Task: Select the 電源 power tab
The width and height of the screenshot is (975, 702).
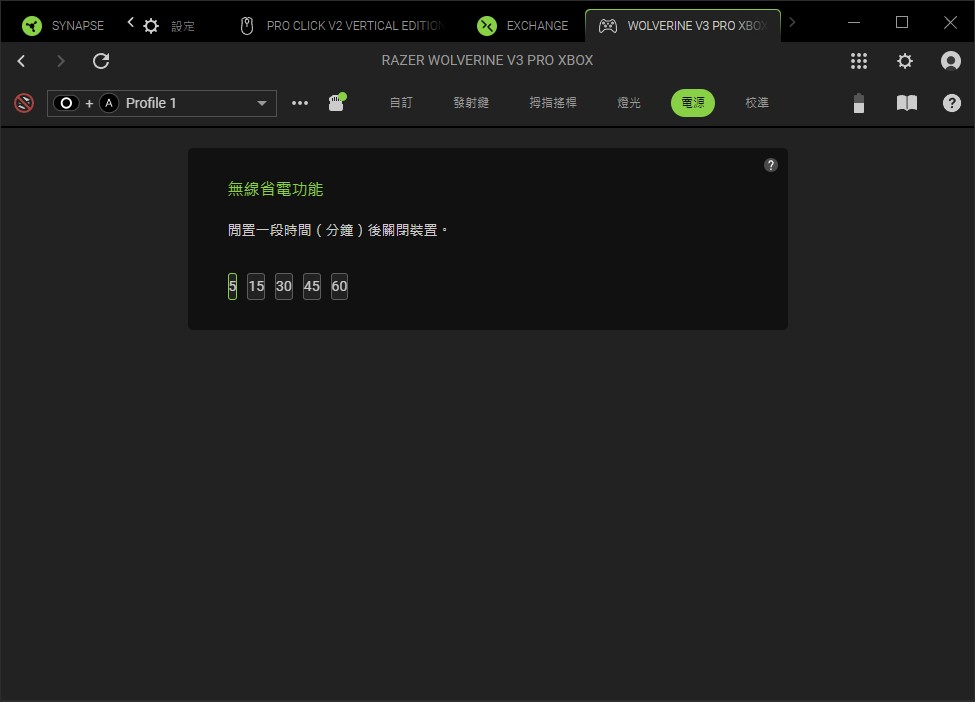Action: click(693, 103)
